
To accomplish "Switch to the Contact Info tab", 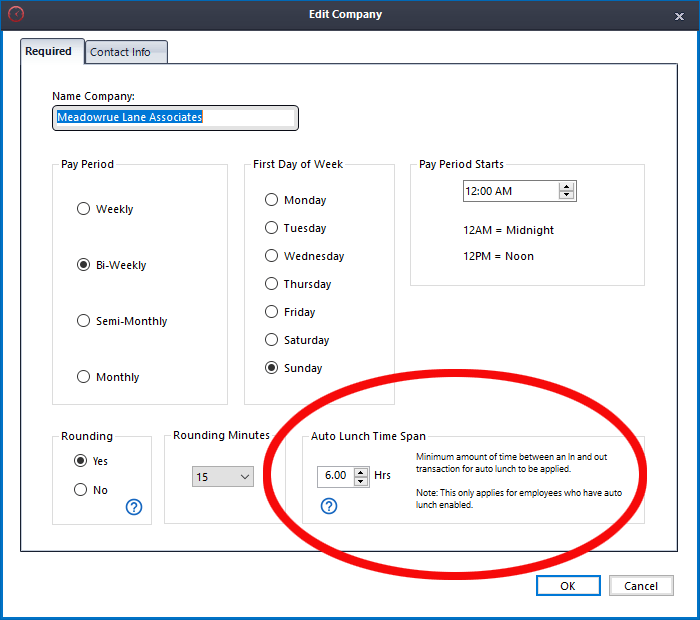I will pos(120,52).
